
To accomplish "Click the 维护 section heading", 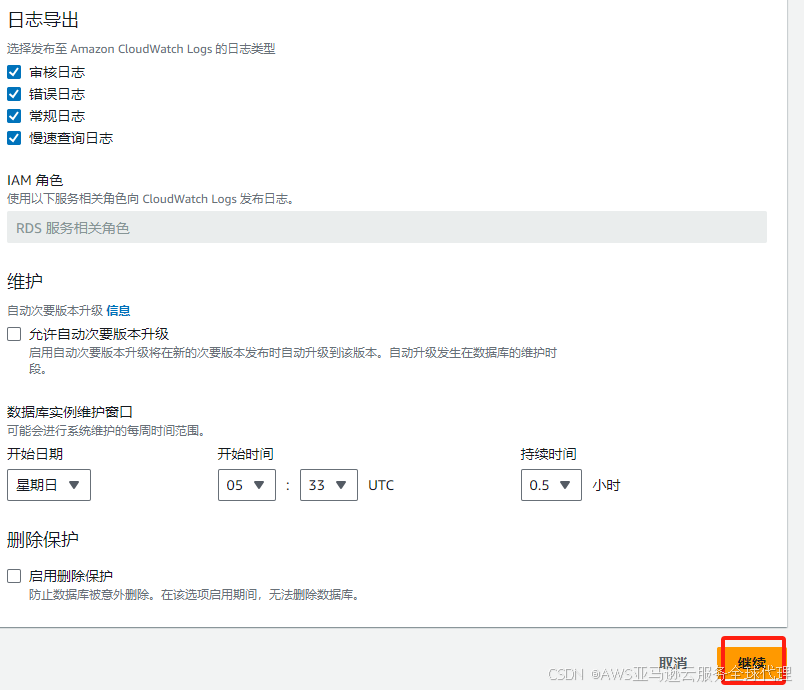I will tap(25, 281).
